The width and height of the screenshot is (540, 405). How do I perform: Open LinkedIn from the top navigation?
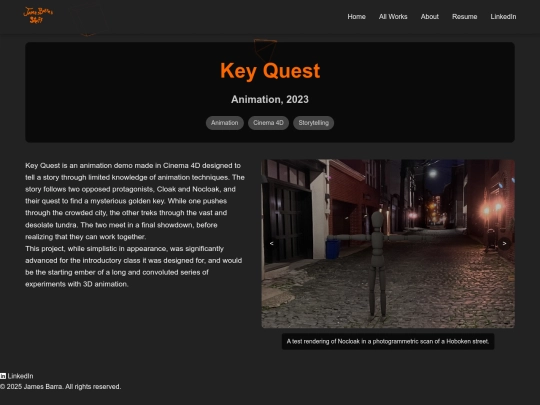tap(503, 17)
